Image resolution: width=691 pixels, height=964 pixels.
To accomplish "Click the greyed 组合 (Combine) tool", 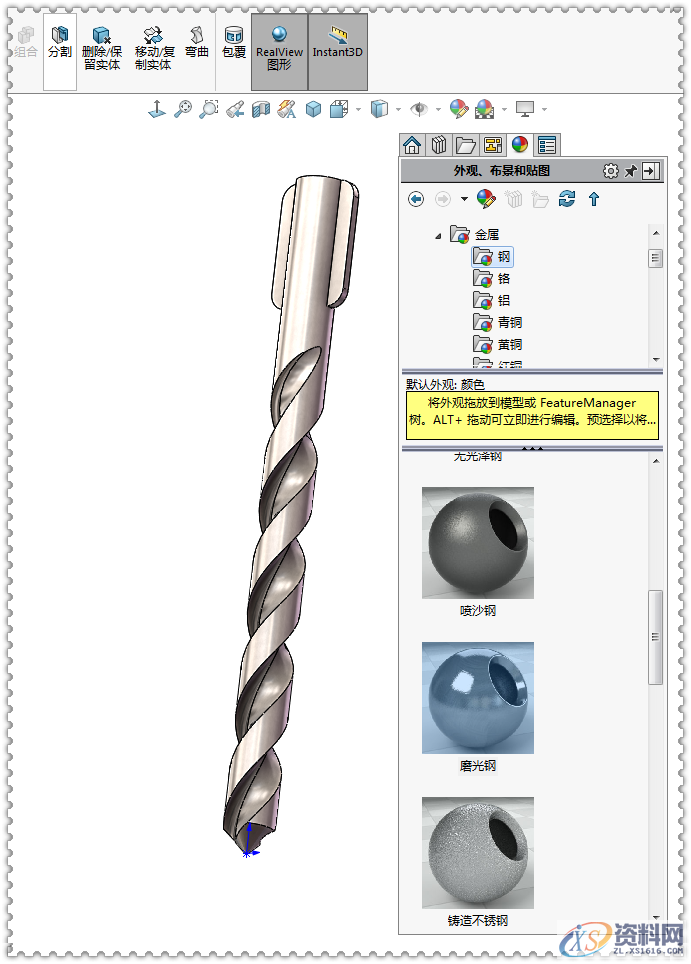I will [x=26, y=43].
